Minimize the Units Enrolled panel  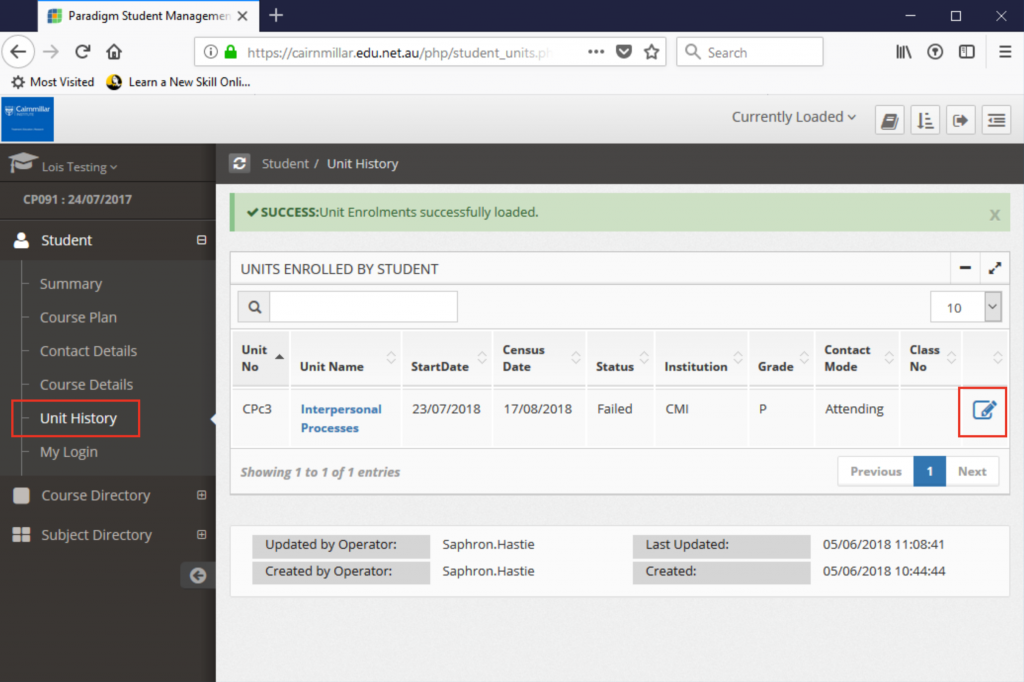pyautogui.click(x=965, y=268)
